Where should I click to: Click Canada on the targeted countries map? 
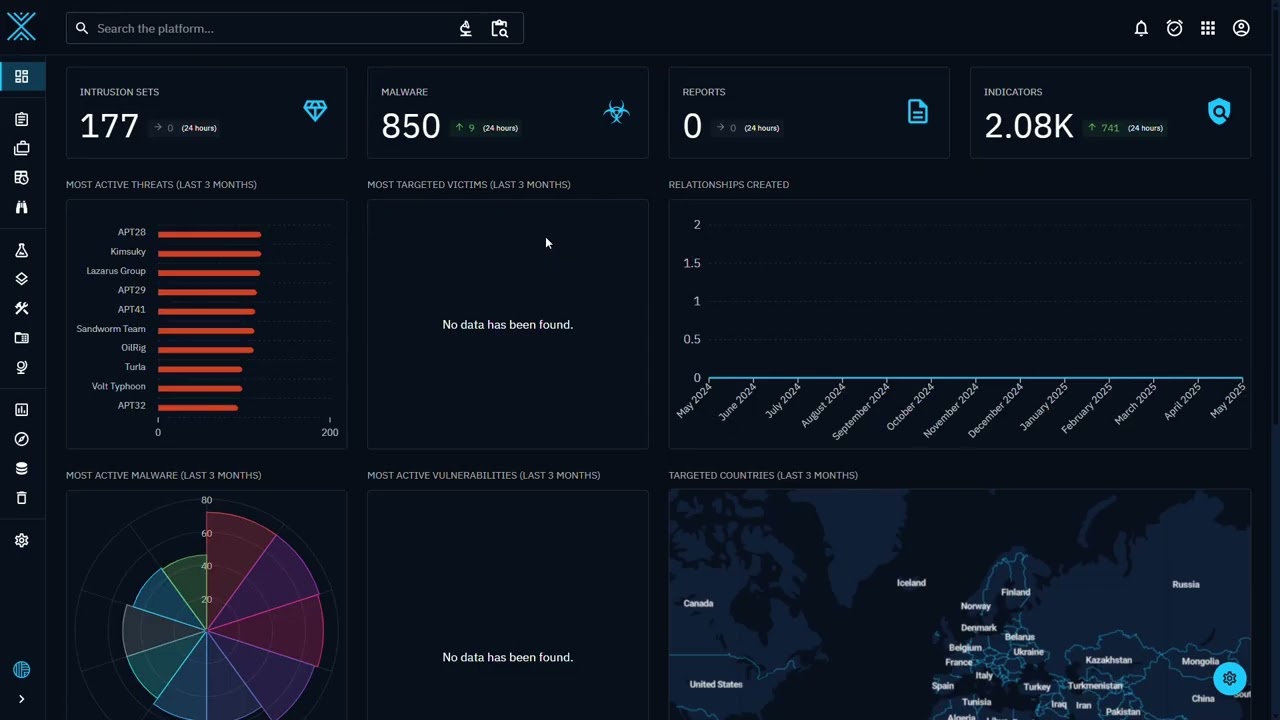pos(698,603)
